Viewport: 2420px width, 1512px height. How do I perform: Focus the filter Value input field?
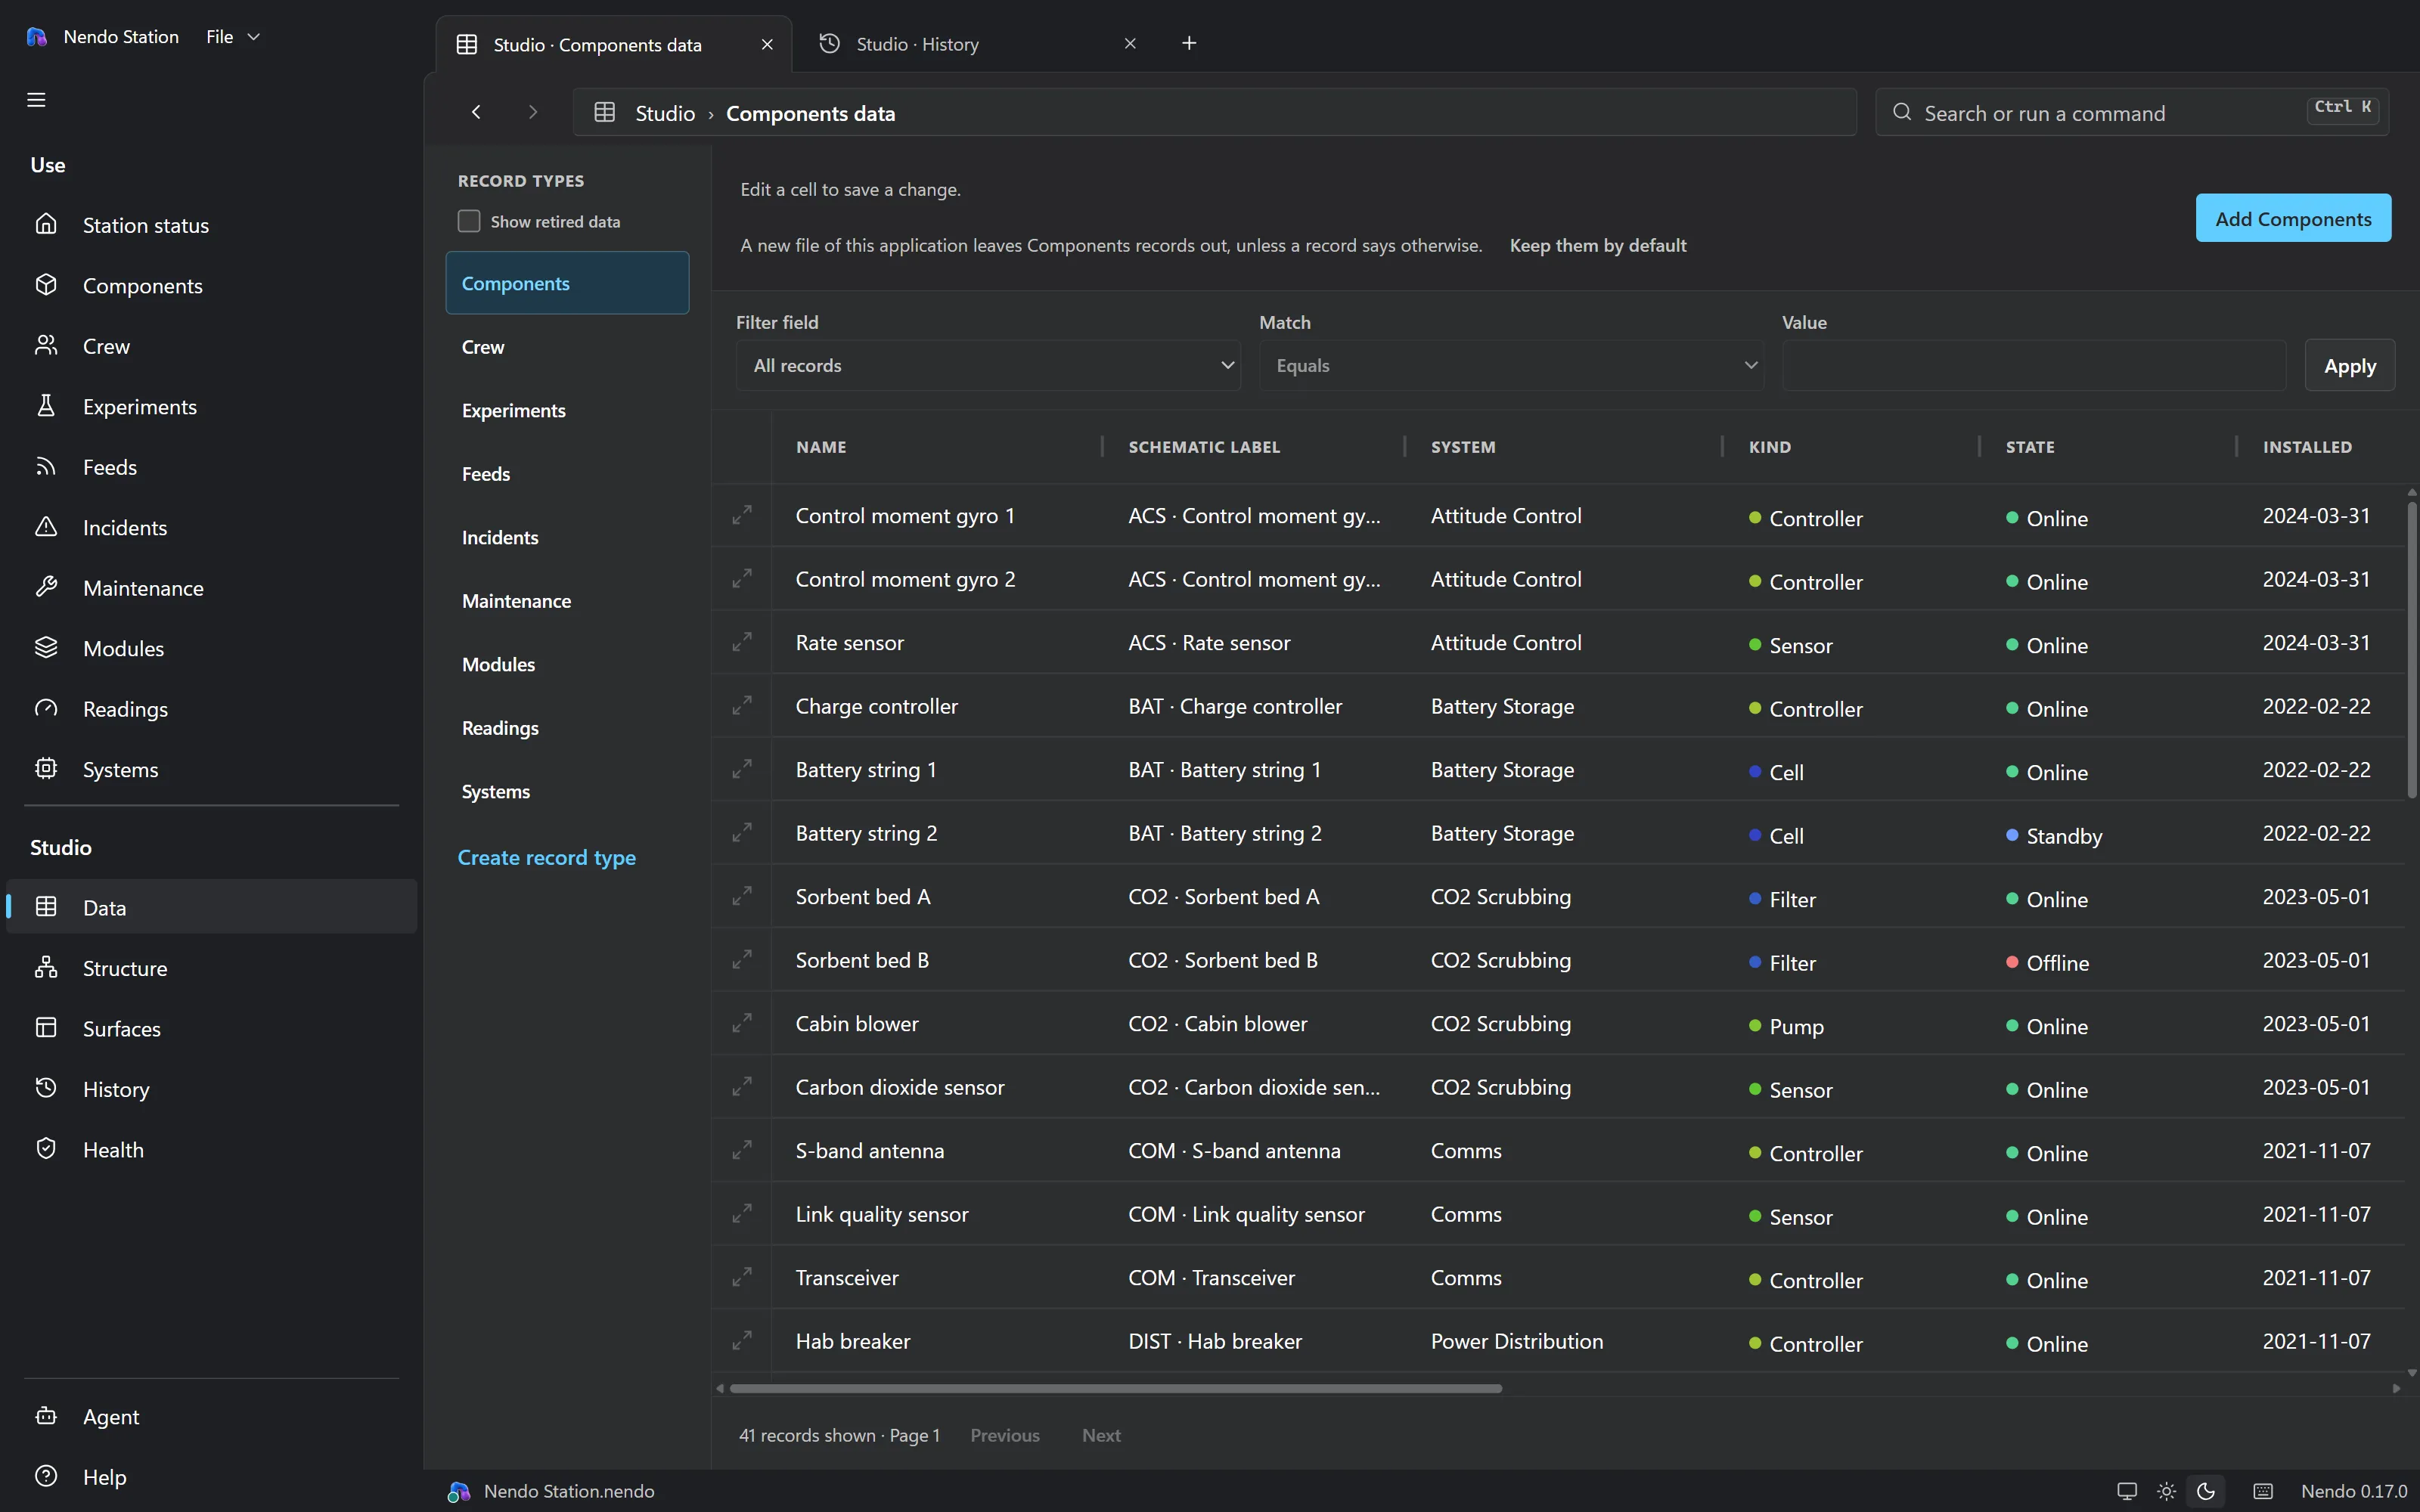[2033, 366]
